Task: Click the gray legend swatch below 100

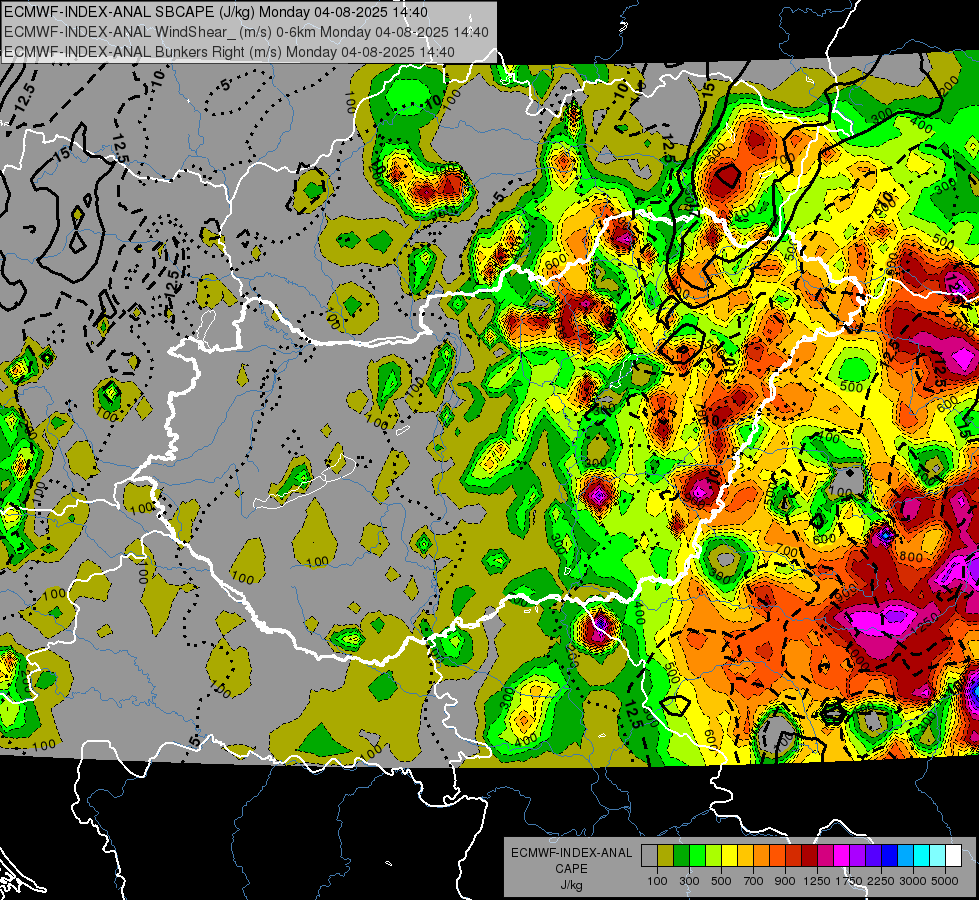Action: tap(649, 856)
